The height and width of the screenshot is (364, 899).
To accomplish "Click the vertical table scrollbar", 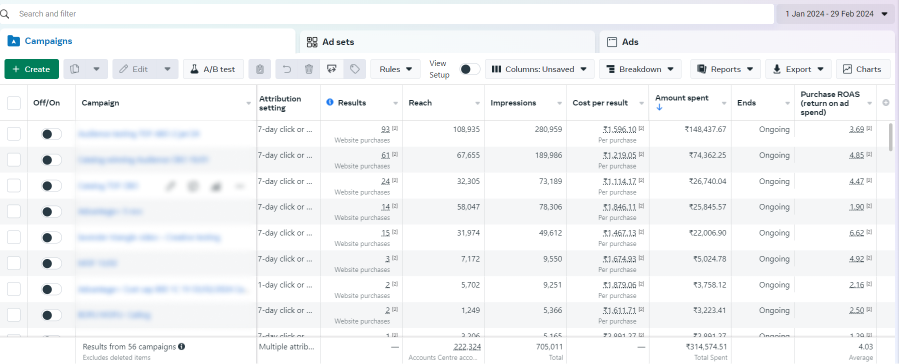I will coord(890,136).
